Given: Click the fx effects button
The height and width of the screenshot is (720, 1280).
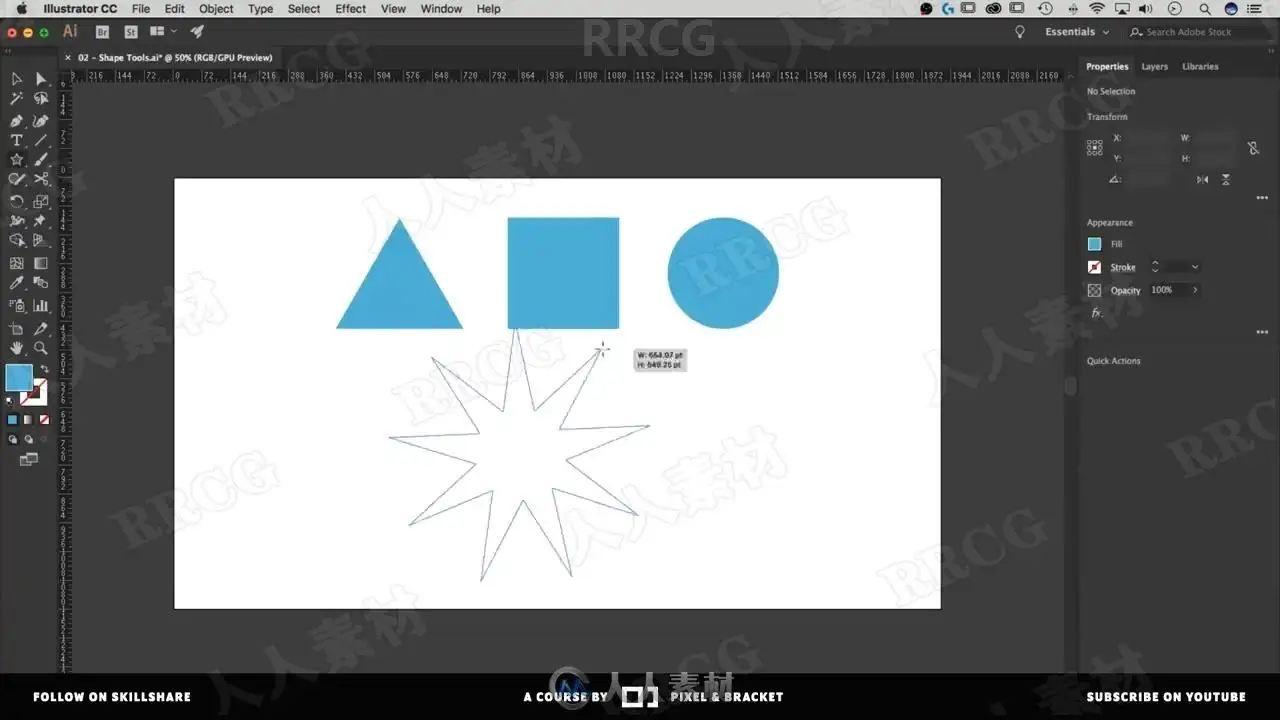Looking at the screenshot, I should pyautogui.click(x=1095, y=313).
